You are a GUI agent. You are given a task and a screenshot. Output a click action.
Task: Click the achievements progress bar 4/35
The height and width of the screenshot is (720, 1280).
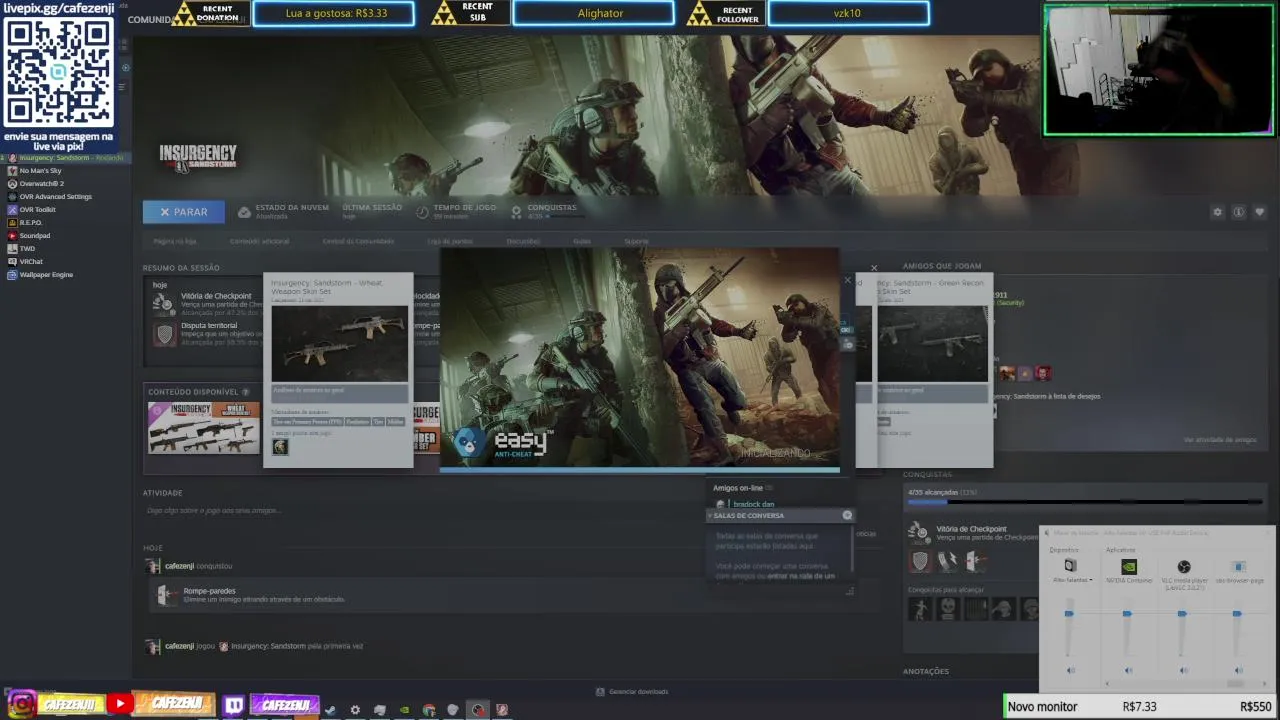pyautogui.click(x=1084, y=502)
